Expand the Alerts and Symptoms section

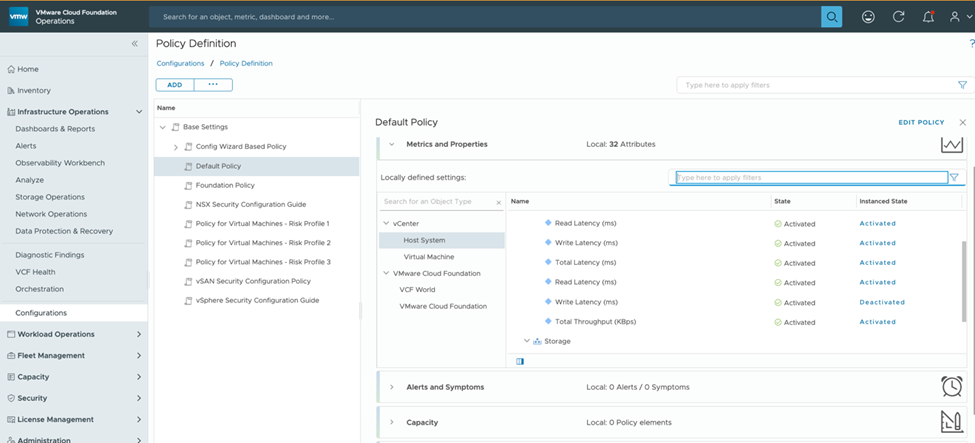click(391, 387)
